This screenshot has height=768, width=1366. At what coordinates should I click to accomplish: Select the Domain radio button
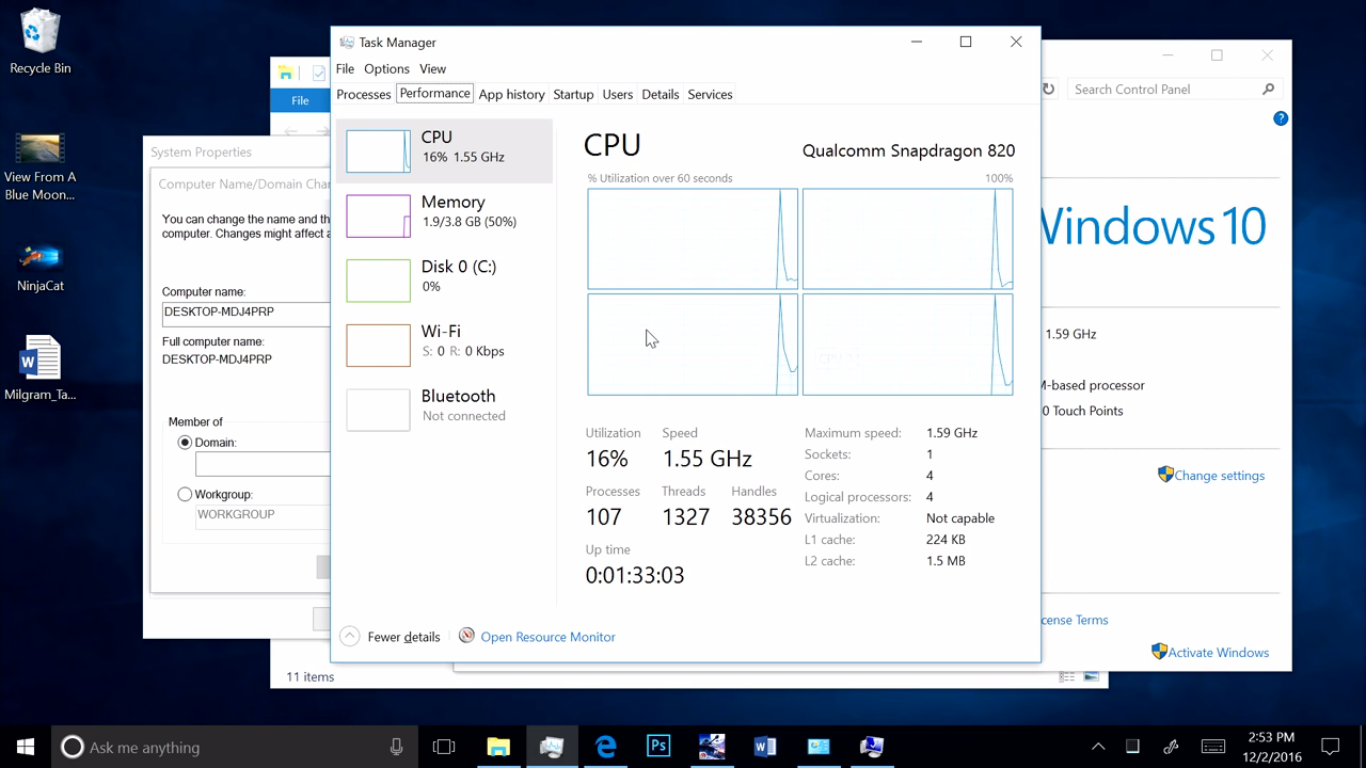click(x=185, y=442)
